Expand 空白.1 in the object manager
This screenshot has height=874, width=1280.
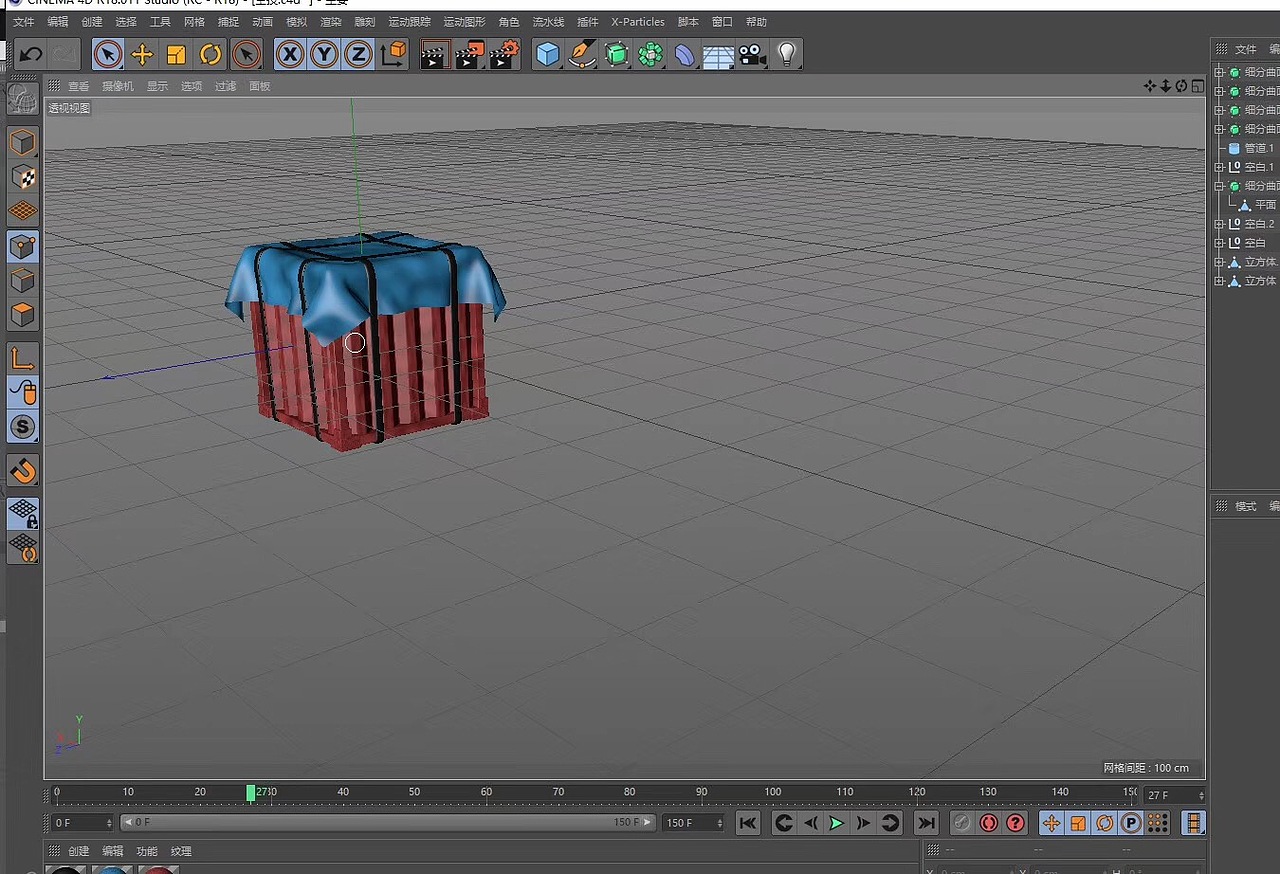(1219, 166)
